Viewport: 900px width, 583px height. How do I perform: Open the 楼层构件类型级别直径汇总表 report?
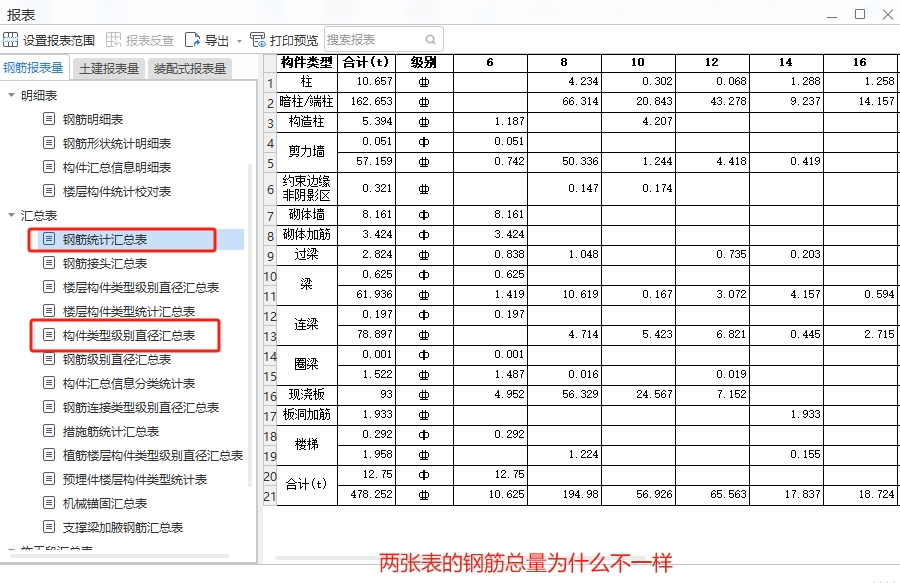pyautogui.click(x=141, y=287)
